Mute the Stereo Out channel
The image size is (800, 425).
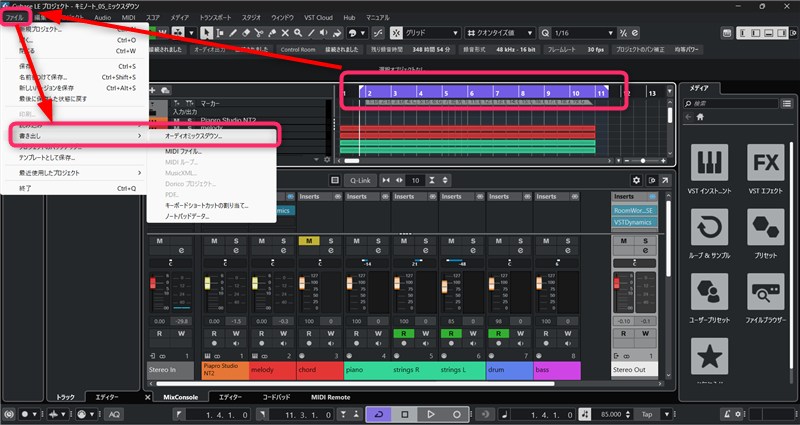(x=623, y=241)
